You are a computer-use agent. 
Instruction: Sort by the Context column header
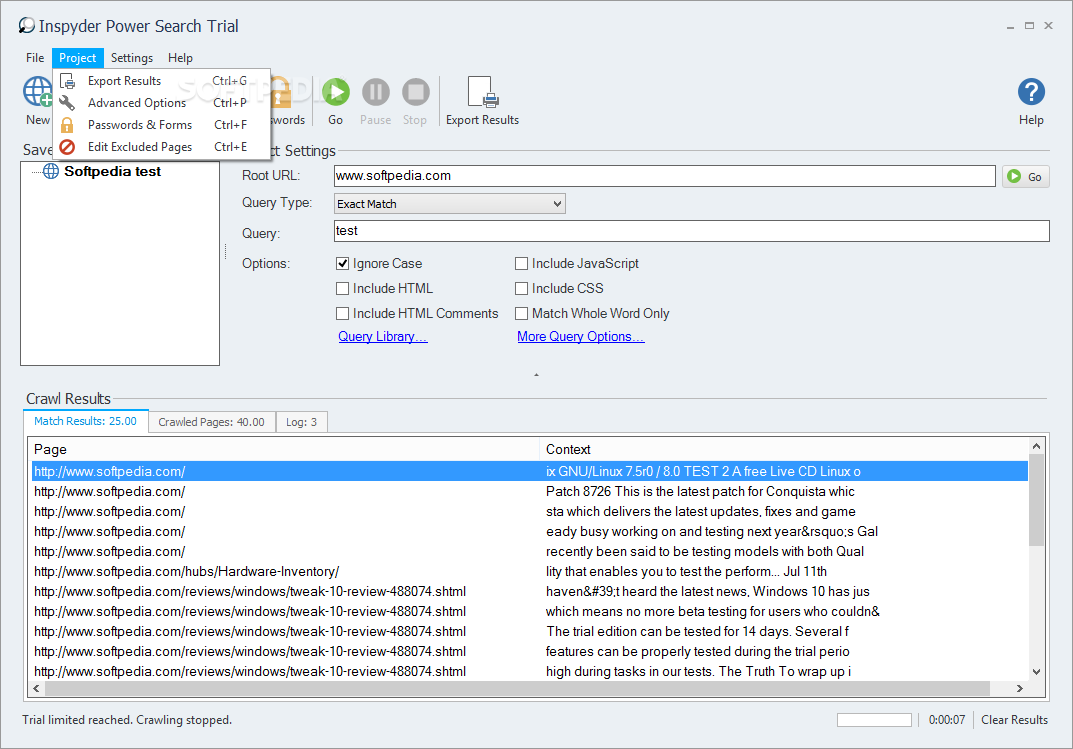[784, 449]
